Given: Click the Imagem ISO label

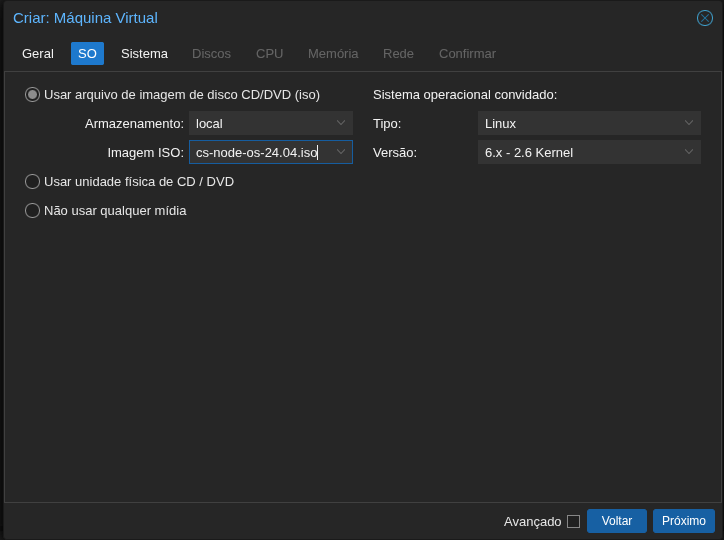Looking at the screenshot, I should pyautogui.click(x=145, y=153).
